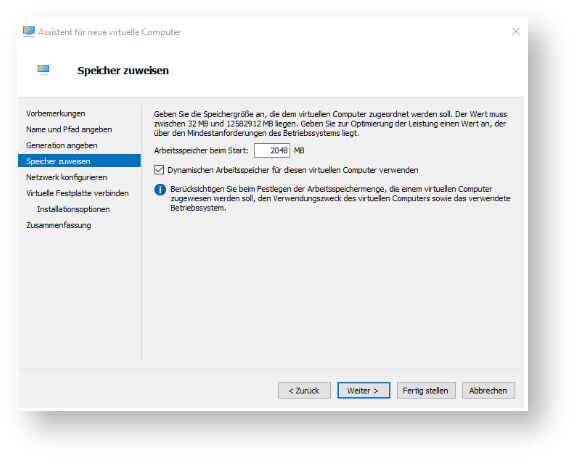Click the wizard icon in the title bar
Viewport: 576px width, 459px height.
29,32
